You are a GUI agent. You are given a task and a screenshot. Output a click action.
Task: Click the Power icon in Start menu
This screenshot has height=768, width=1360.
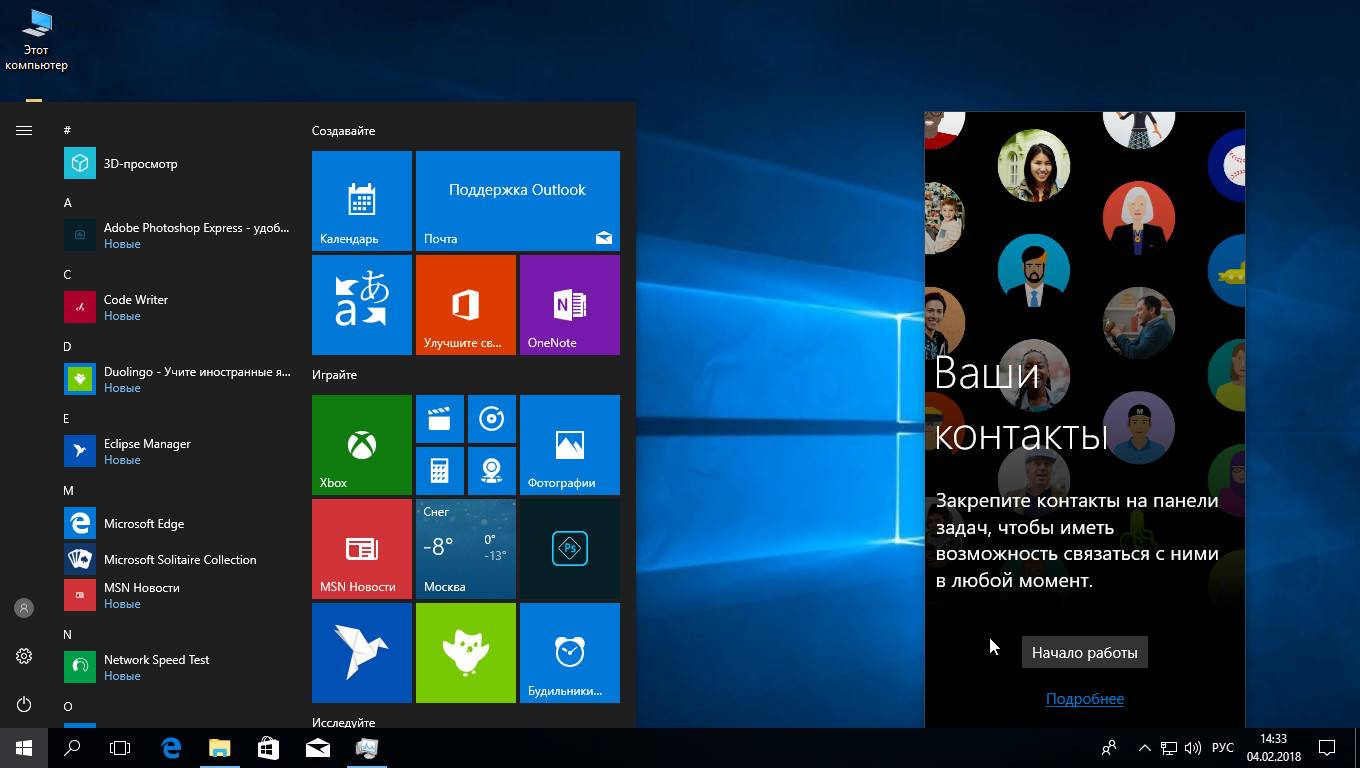pyautogui.click(x=24, y=704)
